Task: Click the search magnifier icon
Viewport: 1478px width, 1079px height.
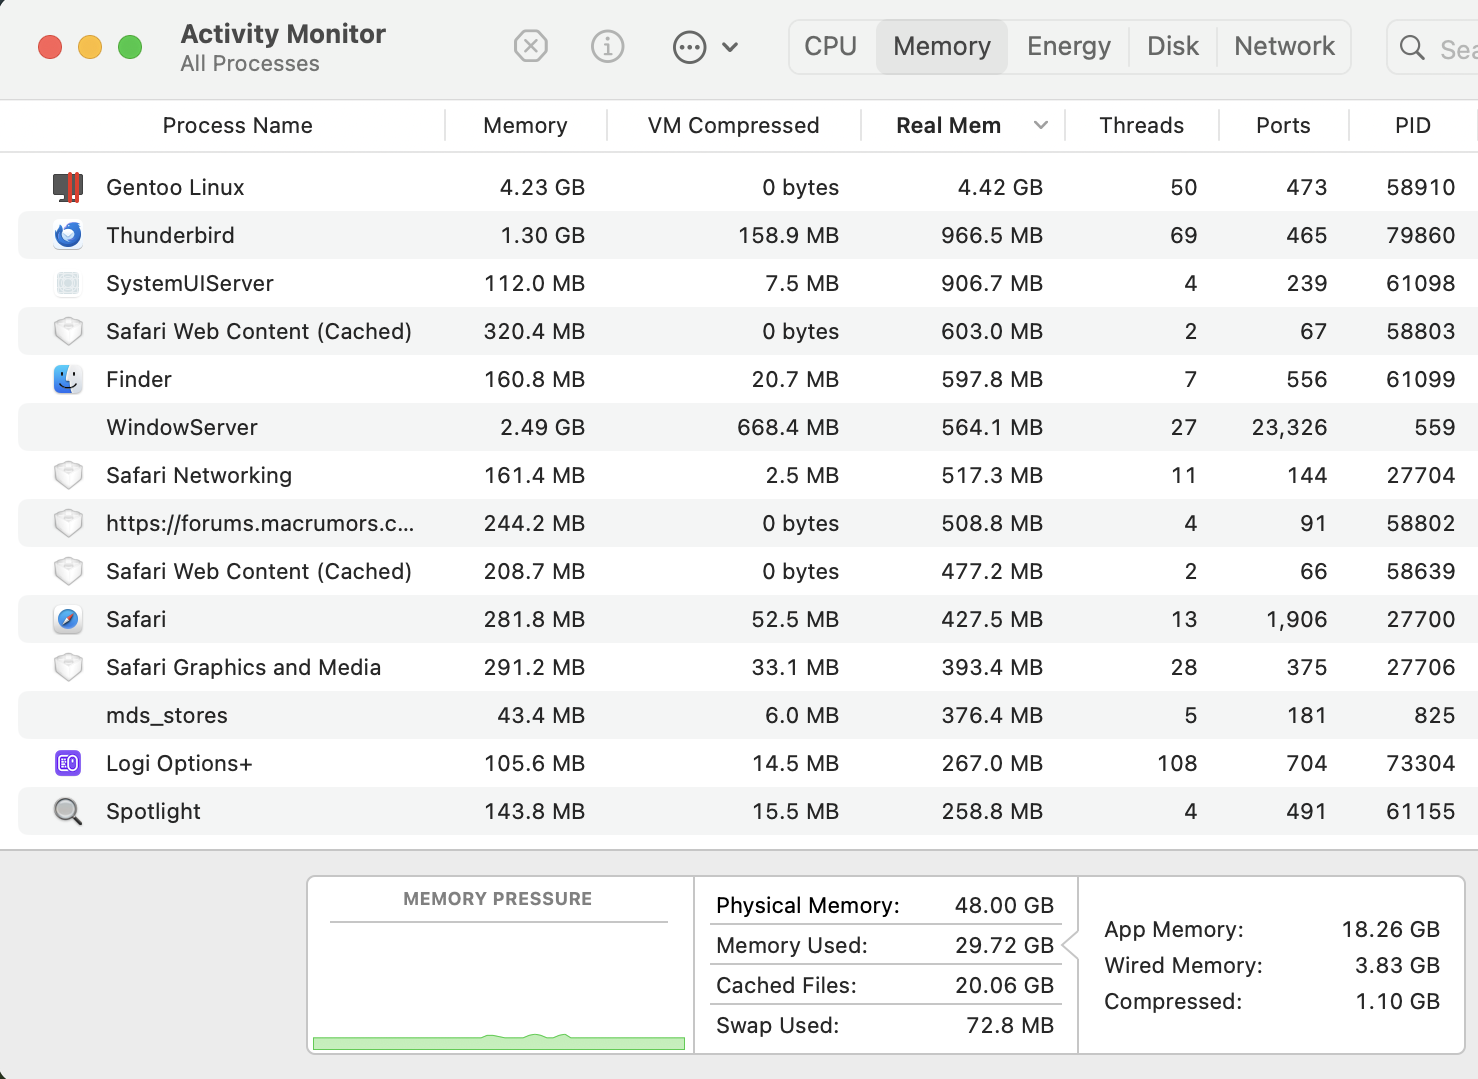Action: [1412, 47]
